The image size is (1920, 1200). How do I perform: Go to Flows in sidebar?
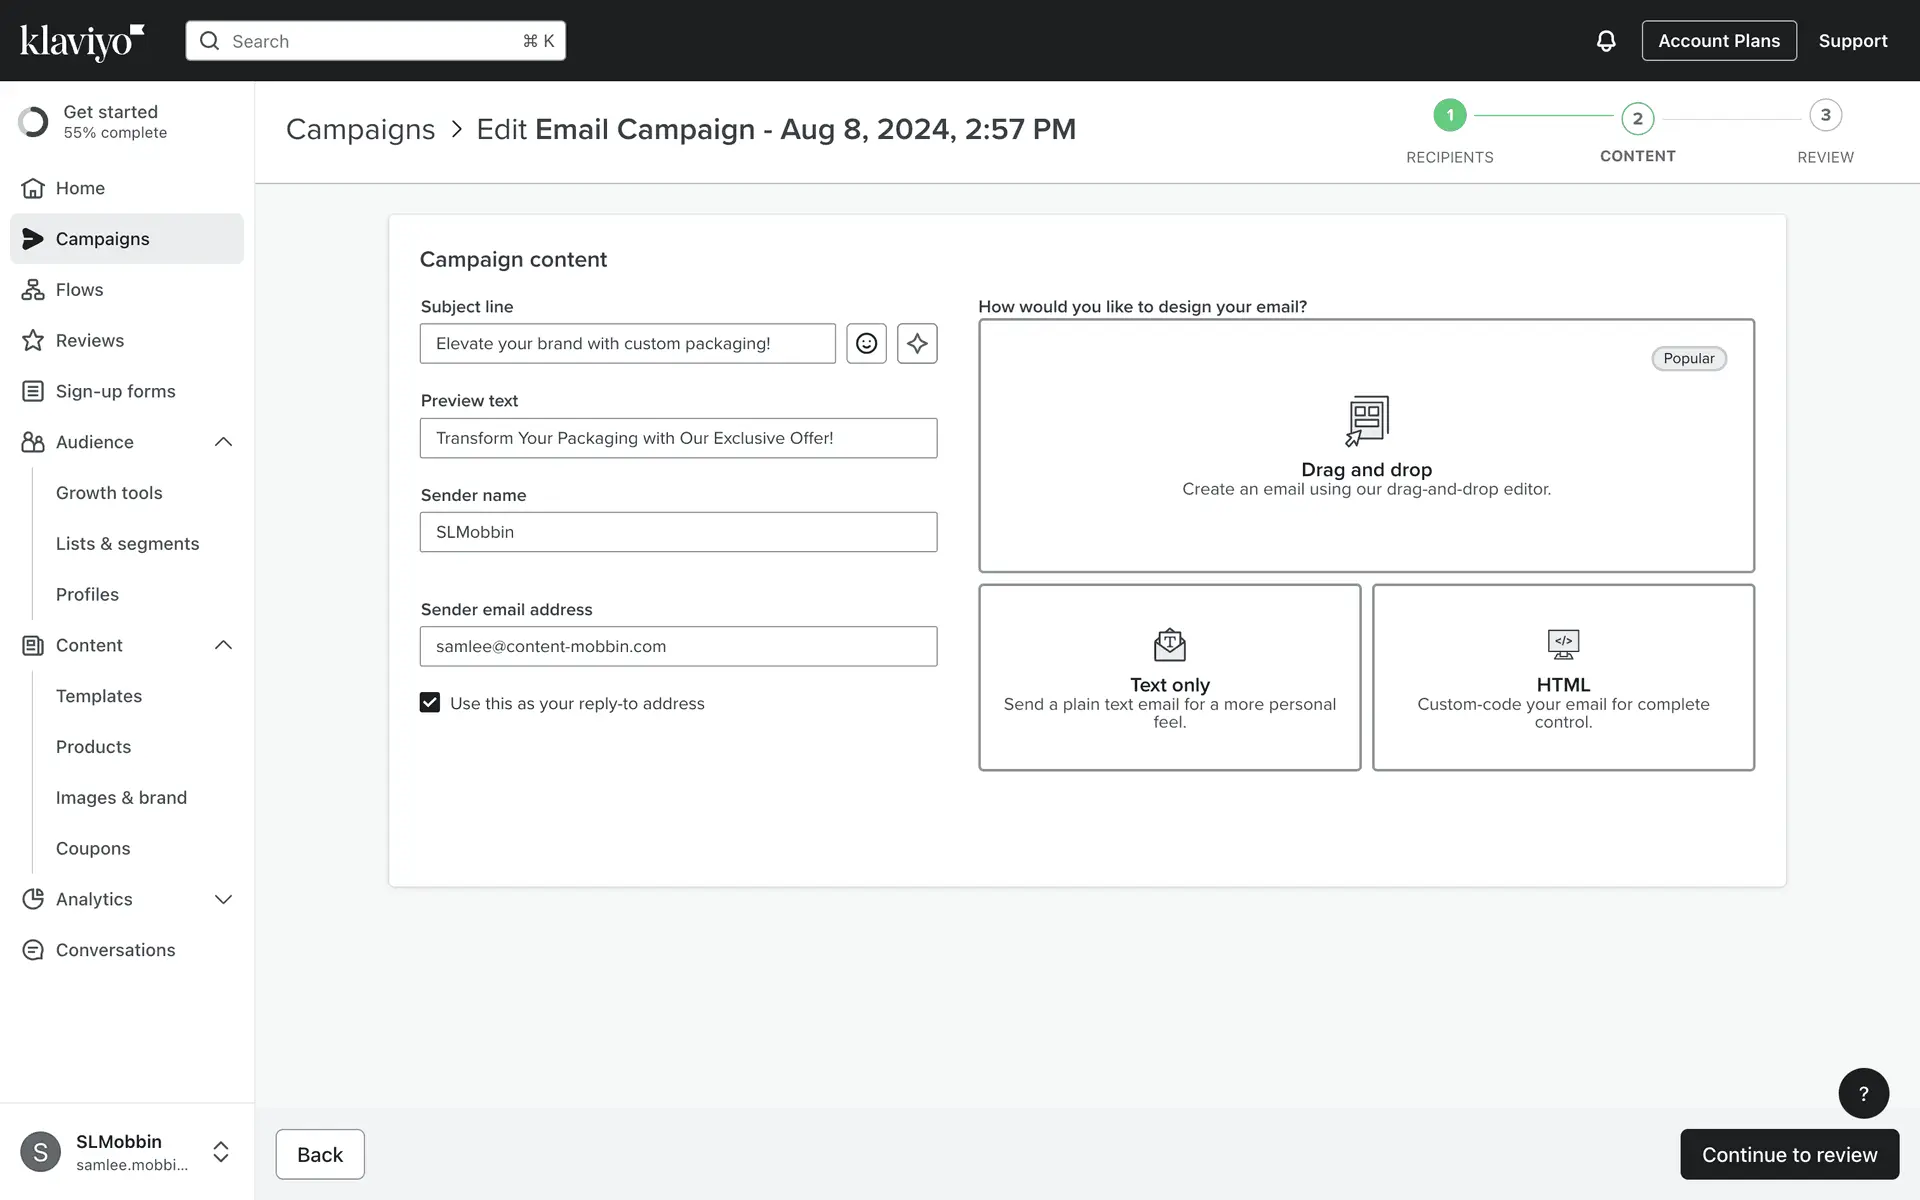[79, 290]
